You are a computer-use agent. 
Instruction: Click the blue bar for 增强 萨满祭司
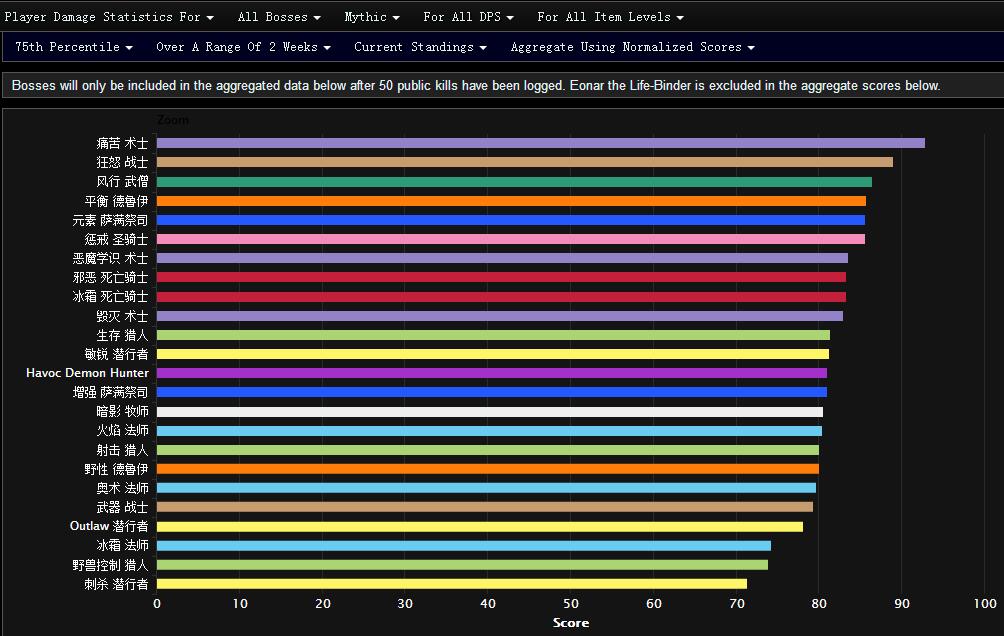pos(492,392)
